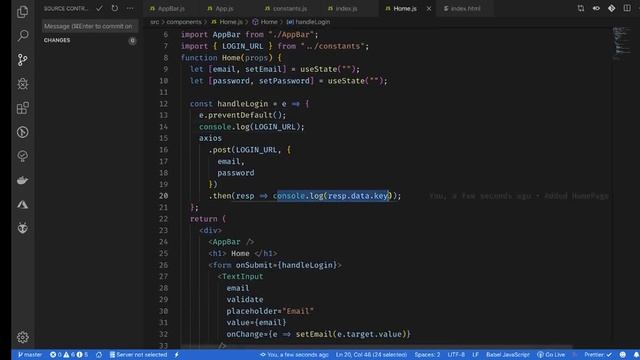
Task: Change indentation via Spaces: 2
Action: pos(427,355)
